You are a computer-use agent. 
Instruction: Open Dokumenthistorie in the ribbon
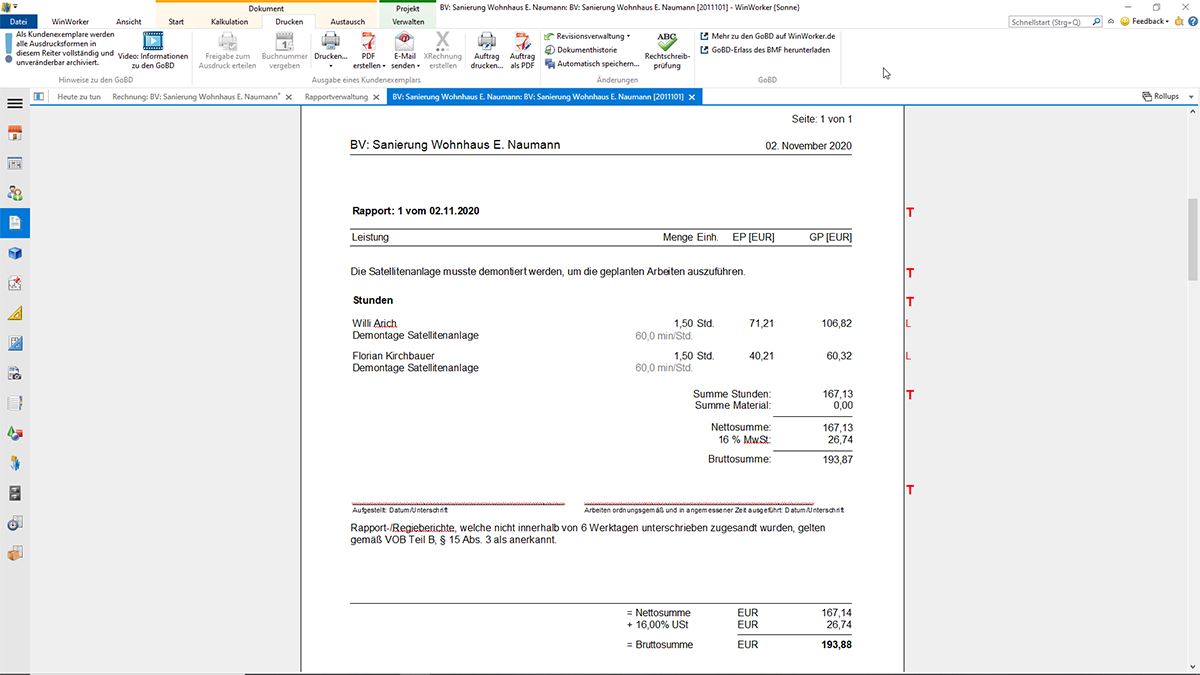pyautogui.click(x=580, y=49)
